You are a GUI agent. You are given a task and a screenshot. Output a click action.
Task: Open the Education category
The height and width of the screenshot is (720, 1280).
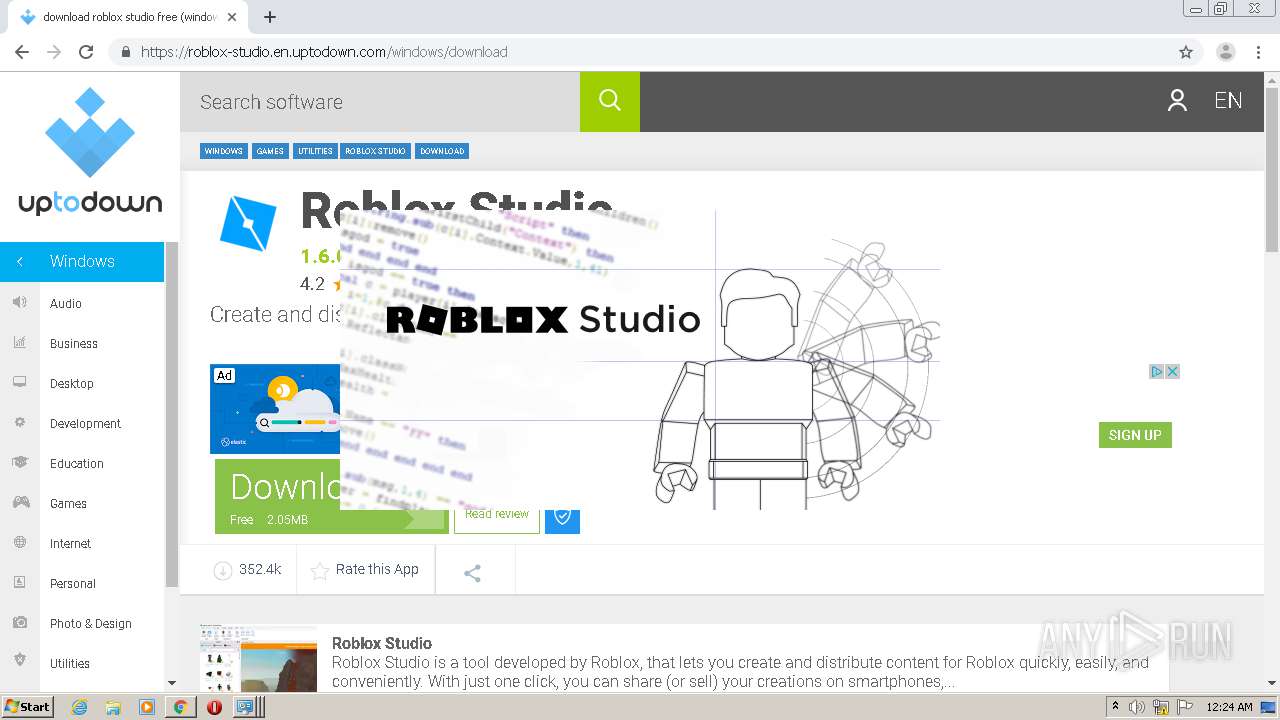tap(77, 463)
